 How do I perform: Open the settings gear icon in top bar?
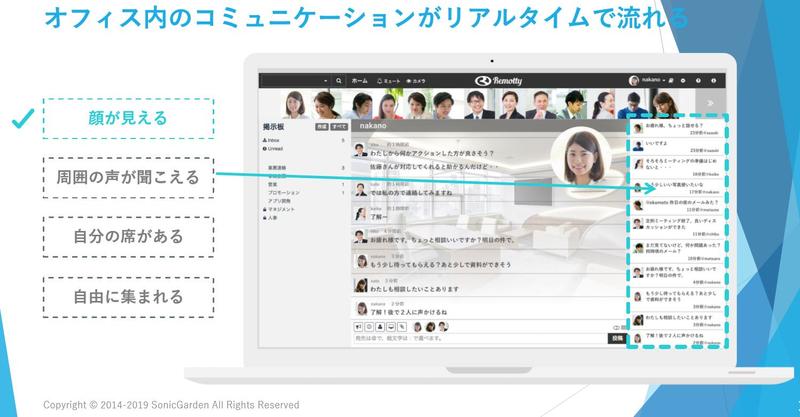(x=683, y=81)
